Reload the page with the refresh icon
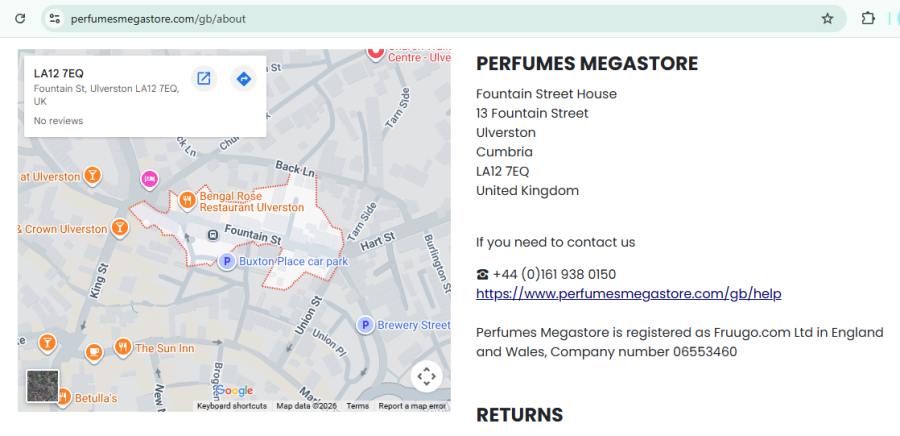 coord(19,18)
